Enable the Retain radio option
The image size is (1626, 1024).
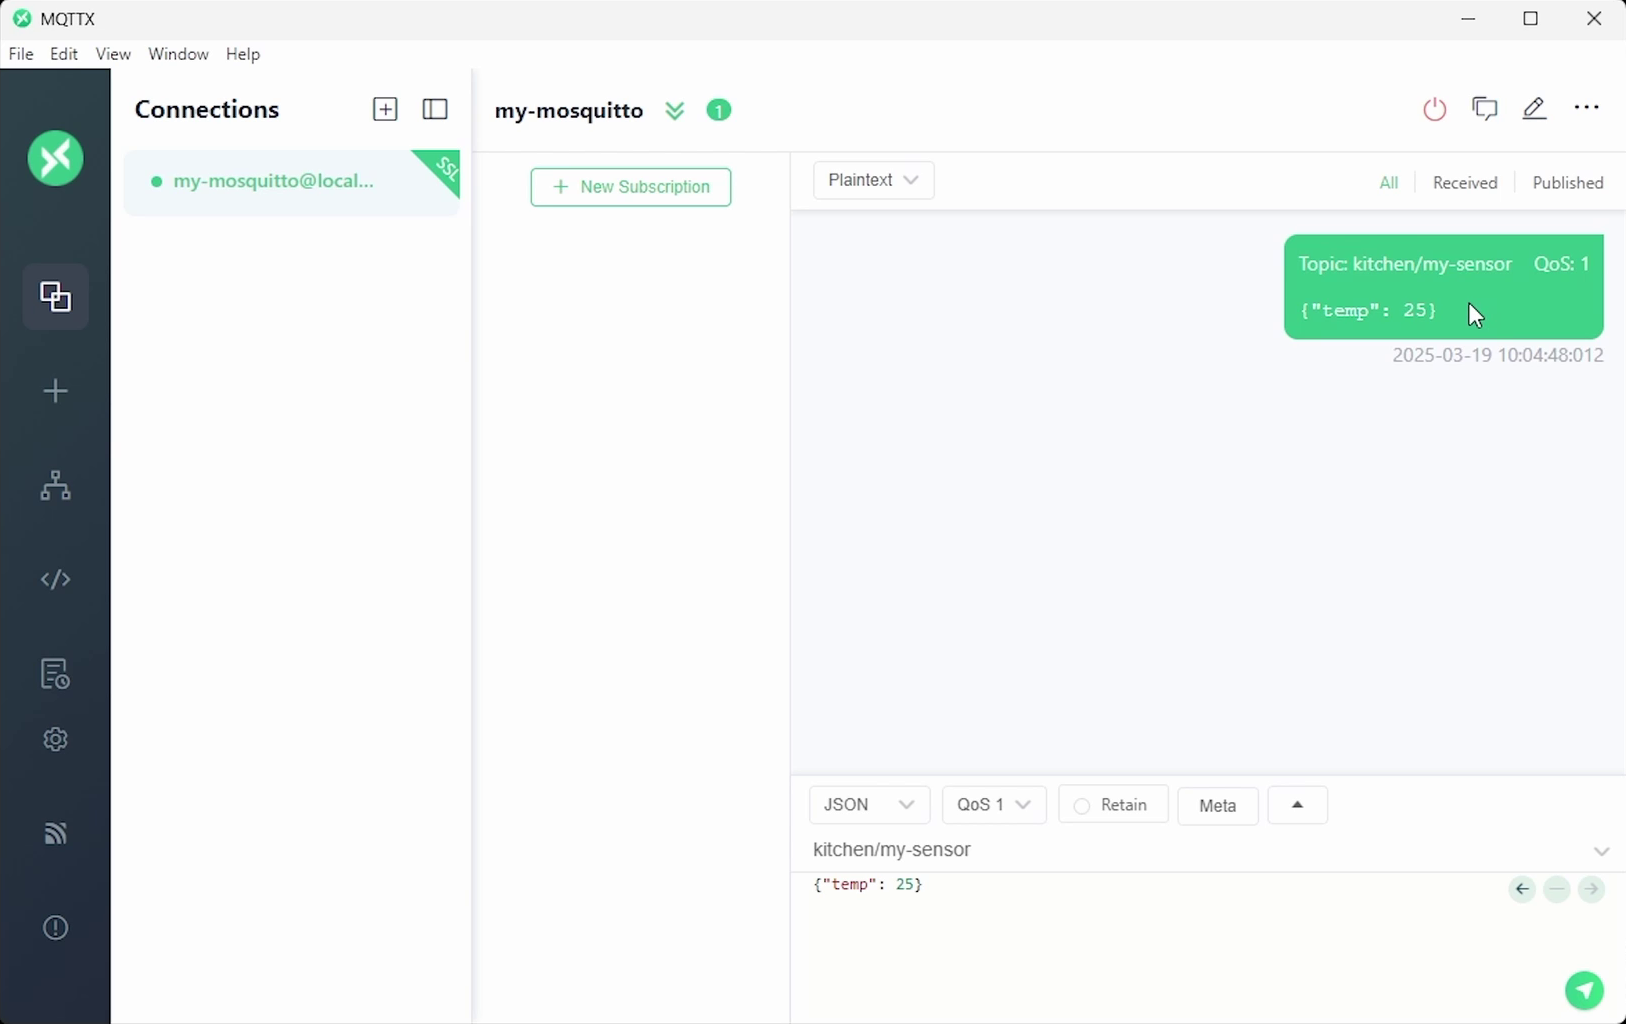click(1081, 806)
